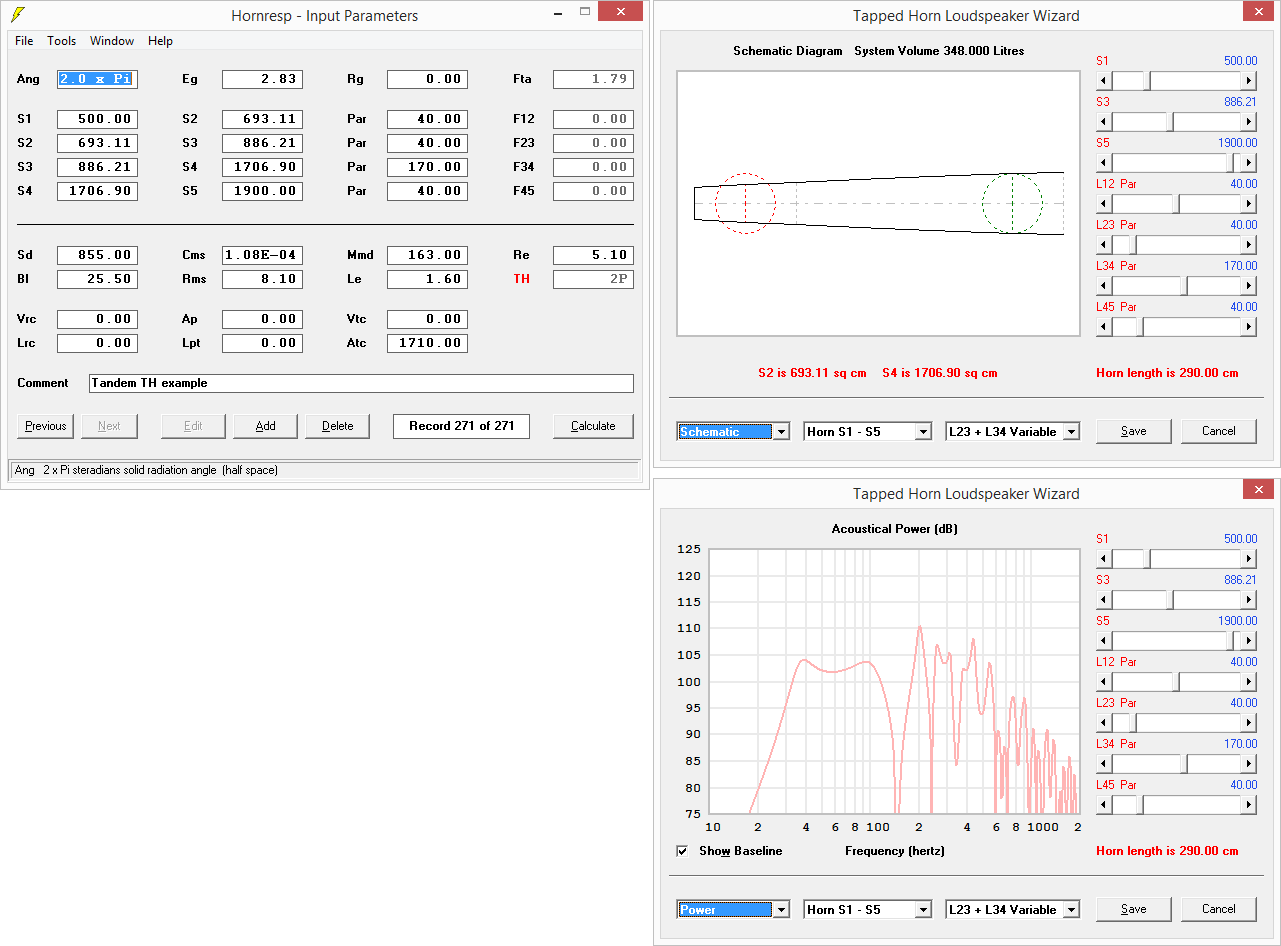Click the Sd input field
Image resolution: width=1281 pixels, height=946 pixels.
point(97,255)
